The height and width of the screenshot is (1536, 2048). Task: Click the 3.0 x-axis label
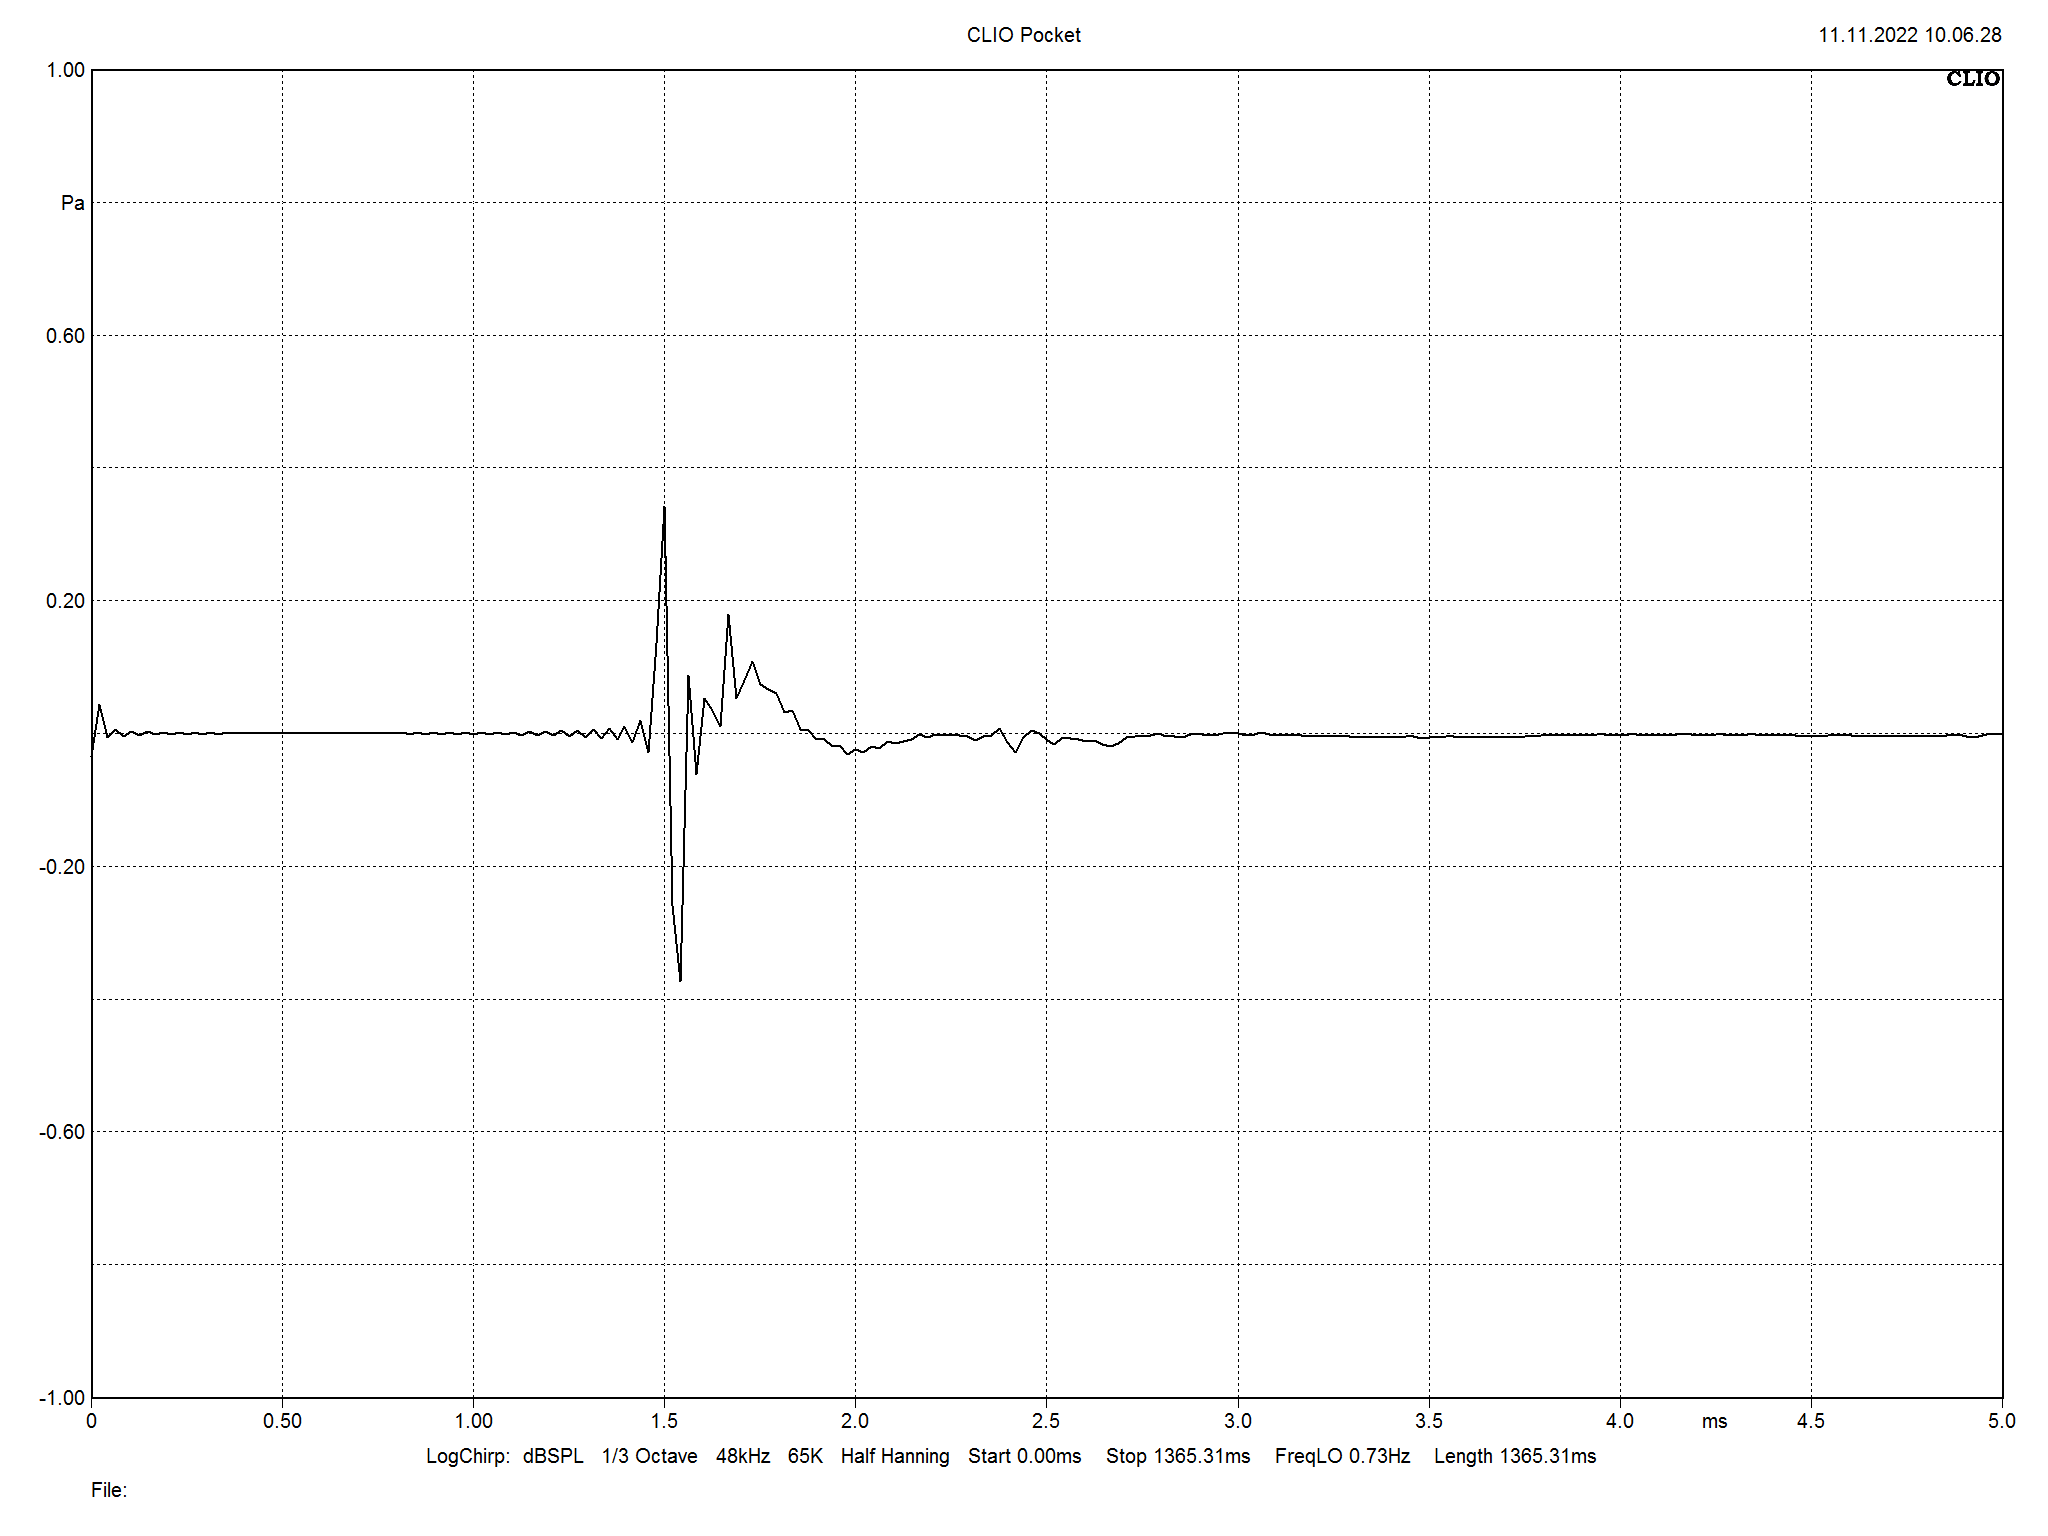[1238, 1421]
